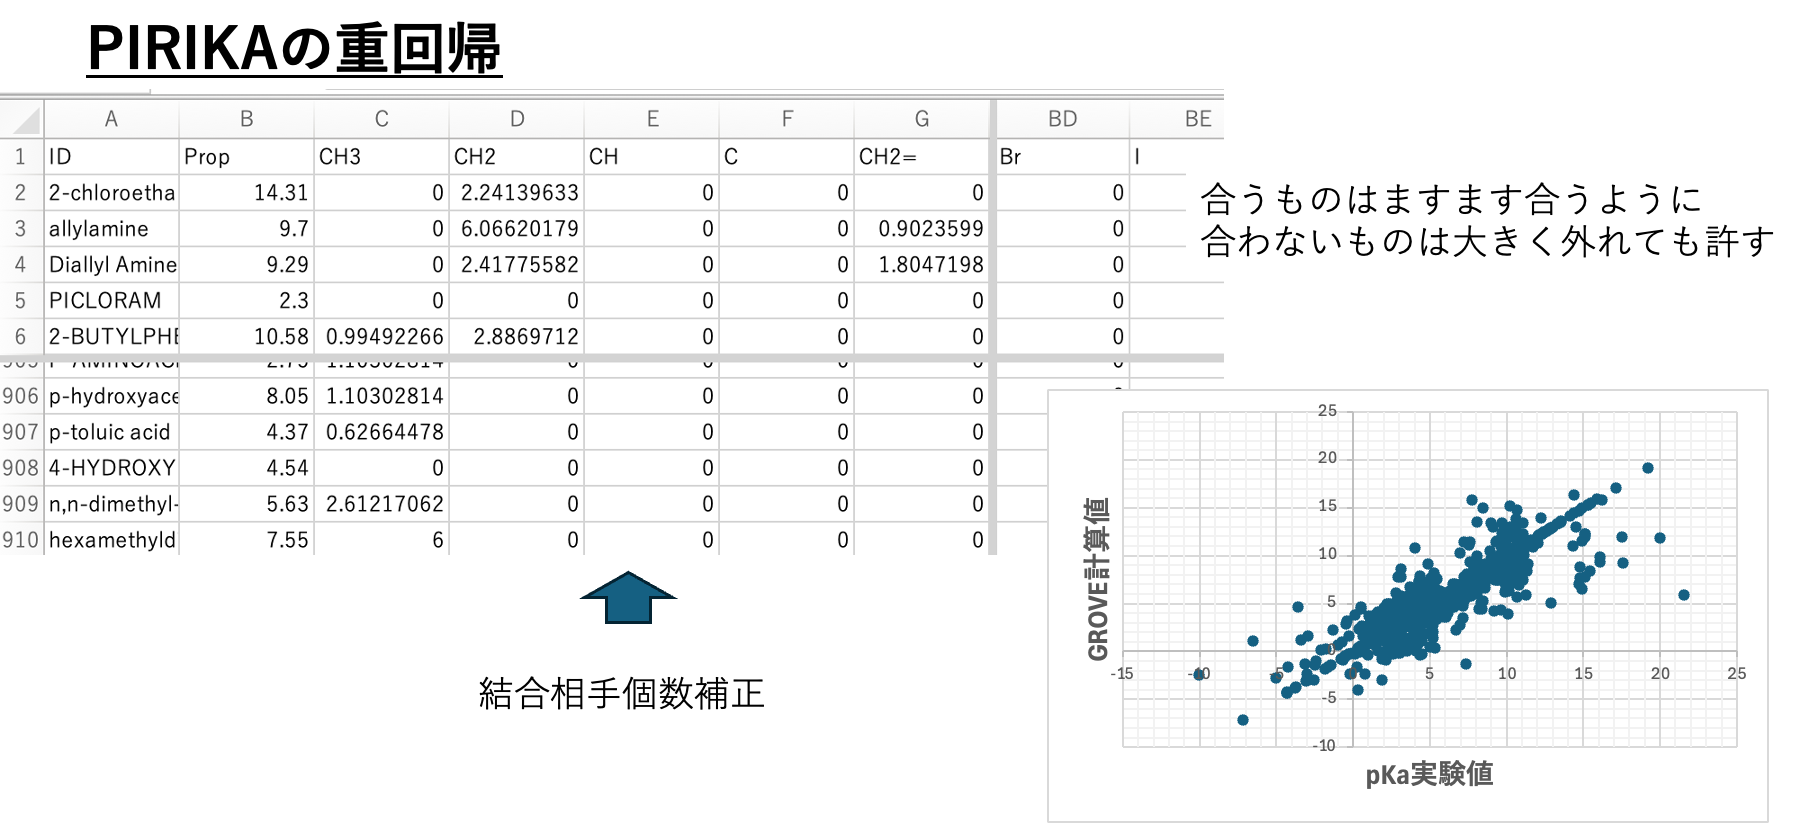This screenshot has width=1816, height=824.
Task: Select column F header
Action: pyautogui.click(x=787, y=119)
